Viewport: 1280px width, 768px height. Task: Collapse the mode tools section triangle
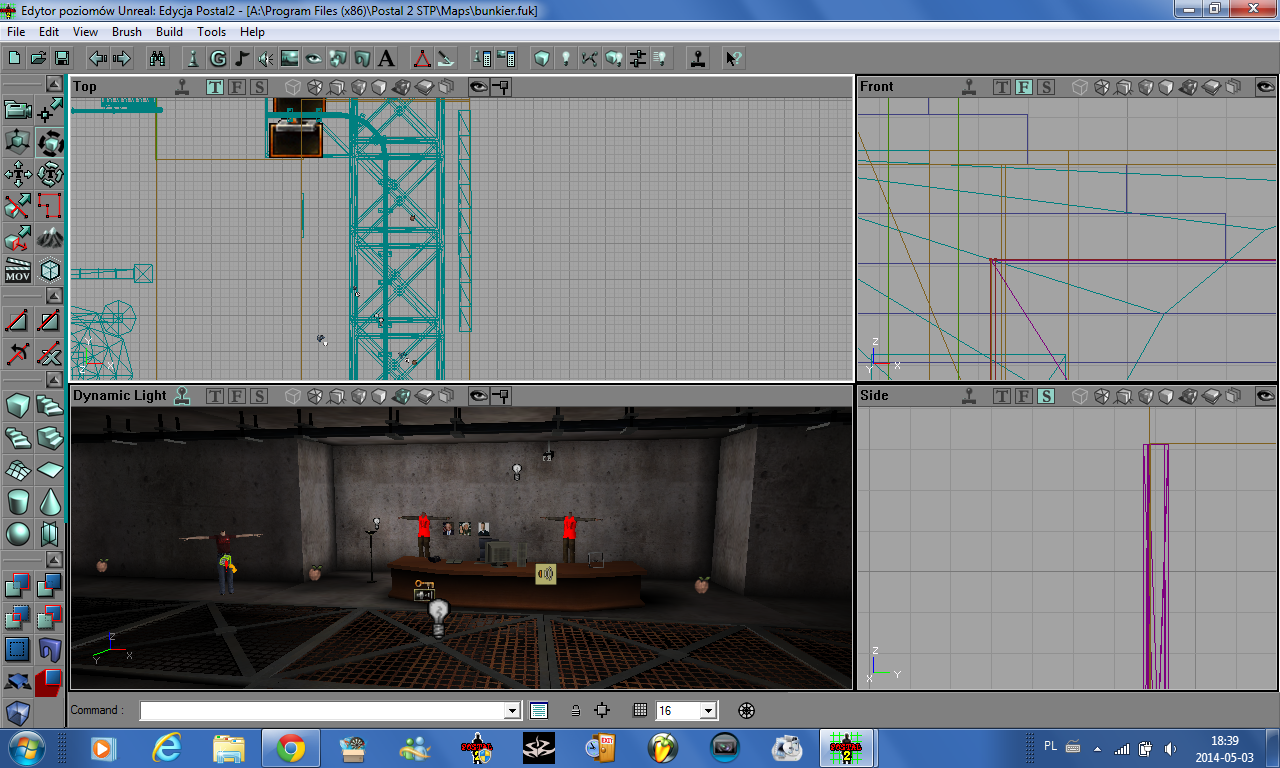click(54, 84)
